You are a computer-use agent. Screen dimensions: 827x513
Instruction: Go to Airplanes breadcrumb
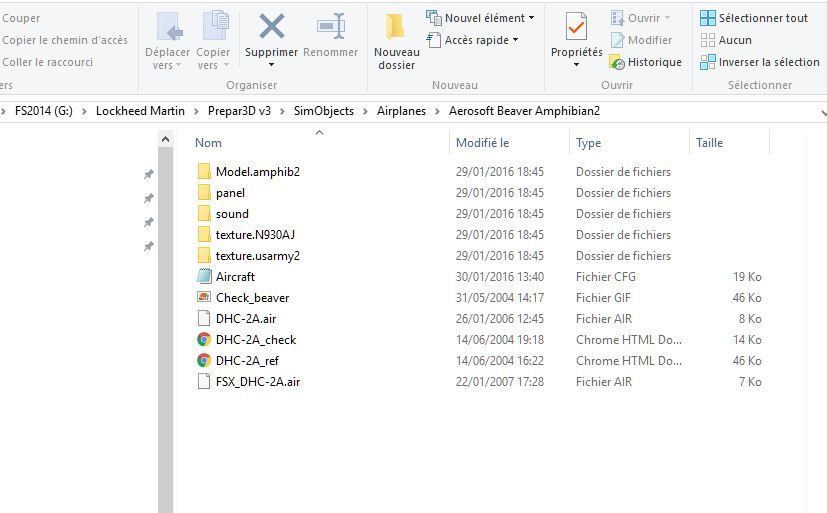pos(401,111)
